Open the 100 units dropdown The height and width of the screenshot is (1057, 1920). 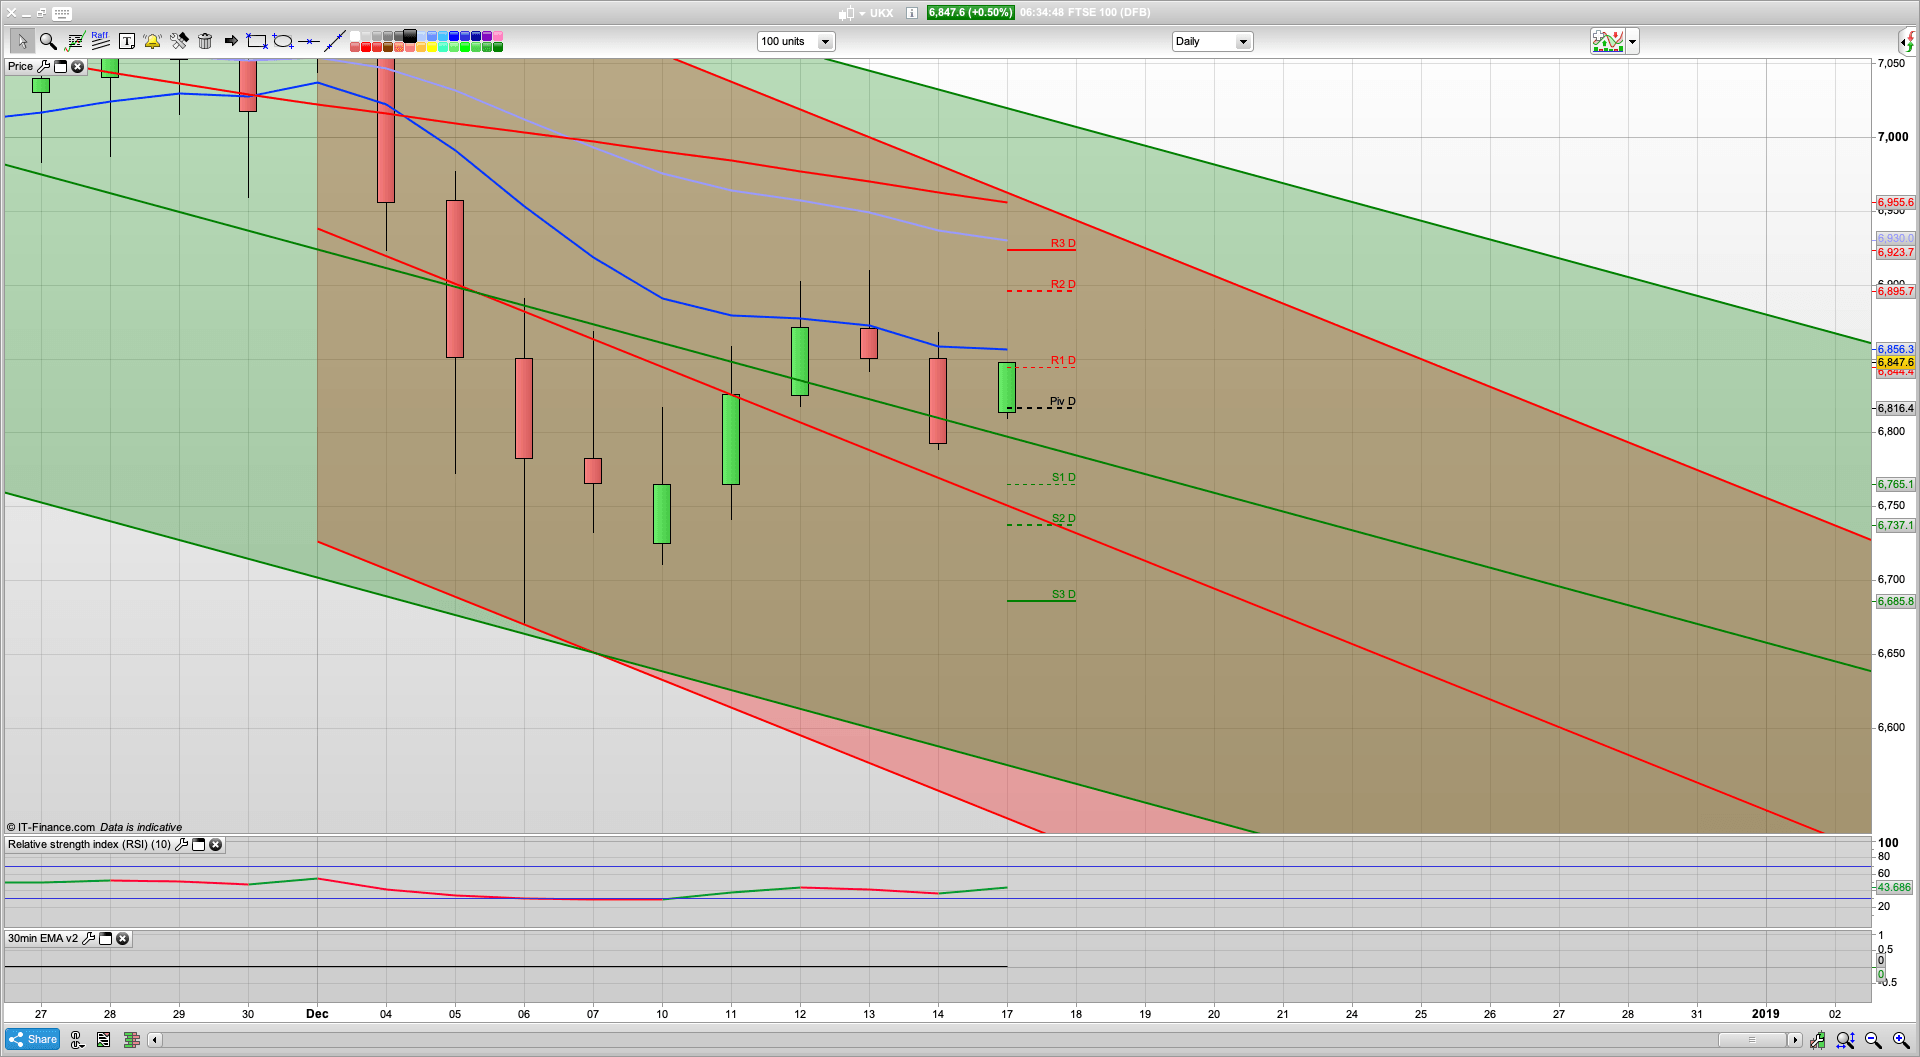825,41
